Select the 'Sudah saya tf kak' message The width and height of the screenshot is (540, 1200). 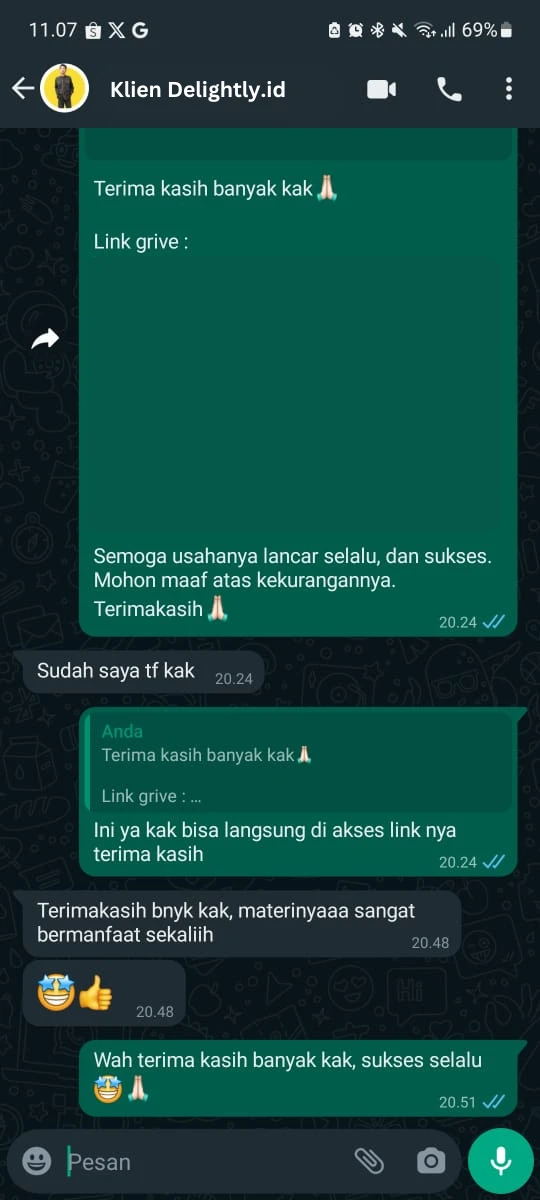click(143, 672)
